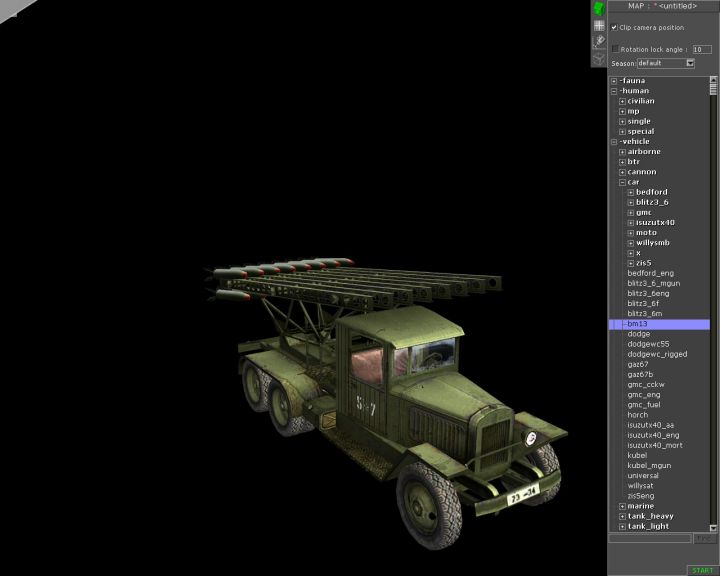This screenshot has width=720, height=576.
Task: Click the rotation lock angle value field
Action: (x=701, y=48)
